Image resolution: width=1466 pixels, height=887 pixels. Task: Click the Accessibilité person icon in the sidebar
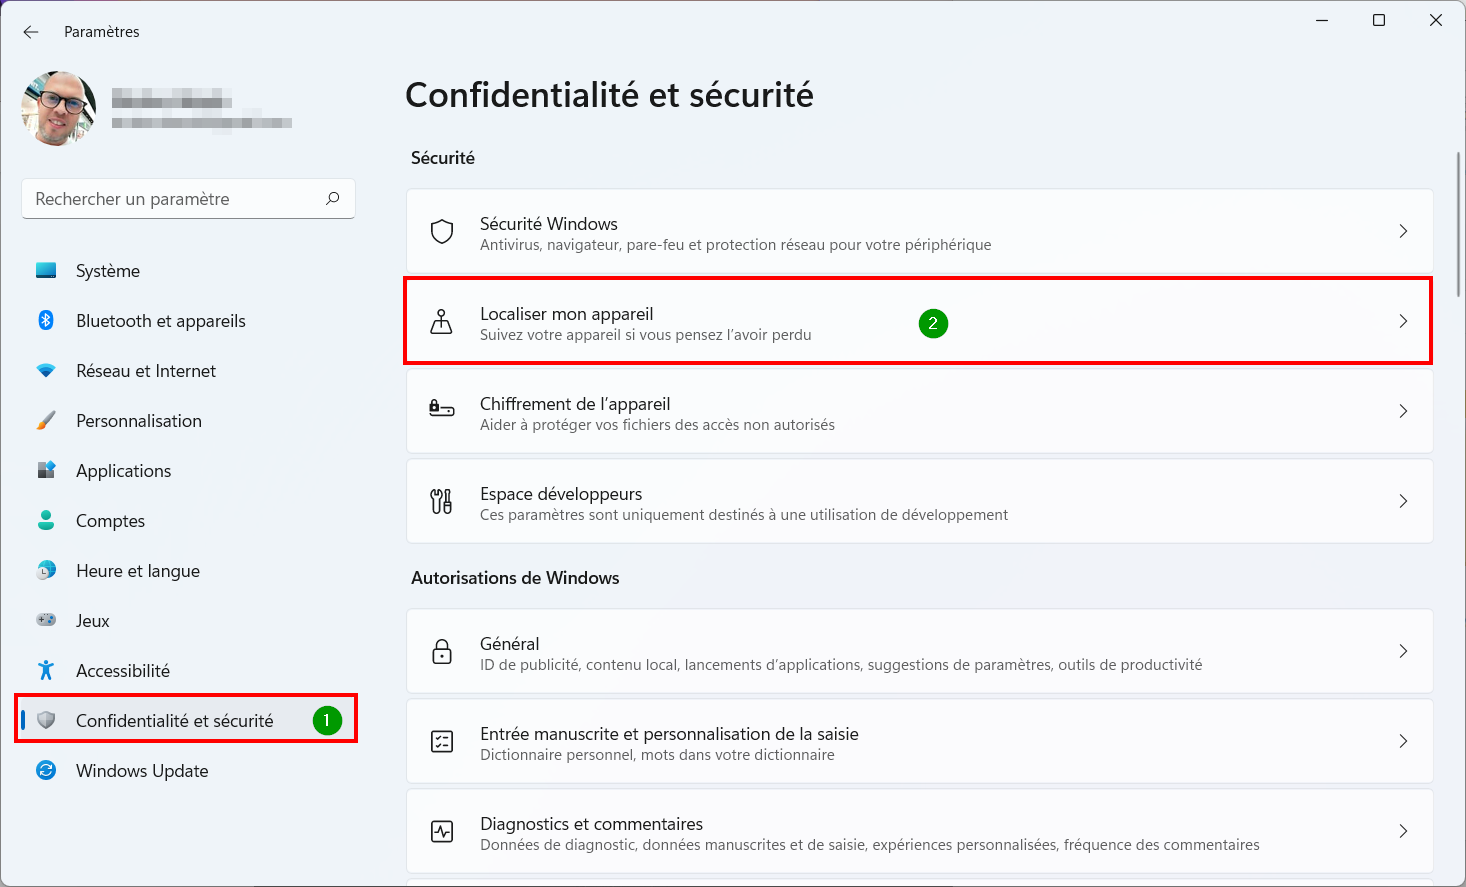coord(46,670)
